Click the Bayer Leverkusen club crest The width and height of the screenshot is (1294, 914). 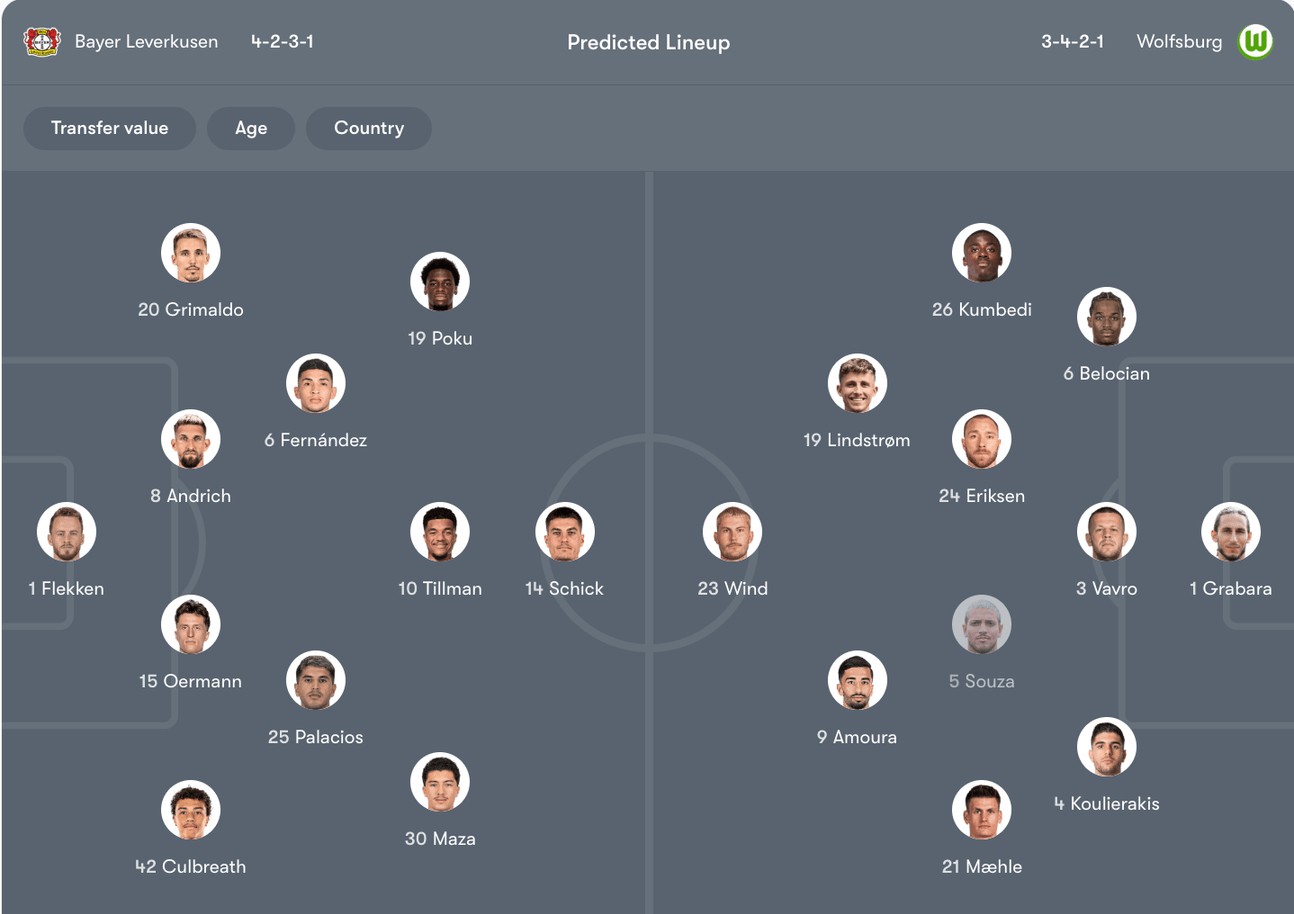point(42,42)
